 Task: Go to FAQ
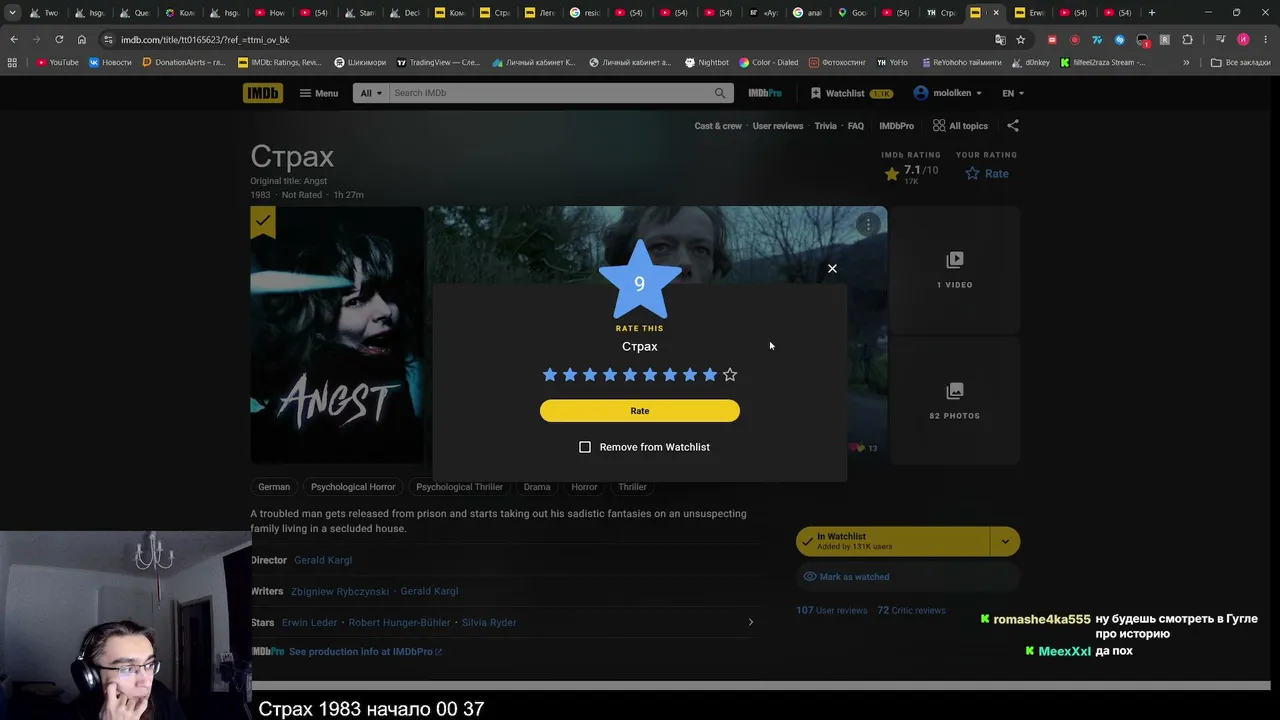(x=856, y=126)
